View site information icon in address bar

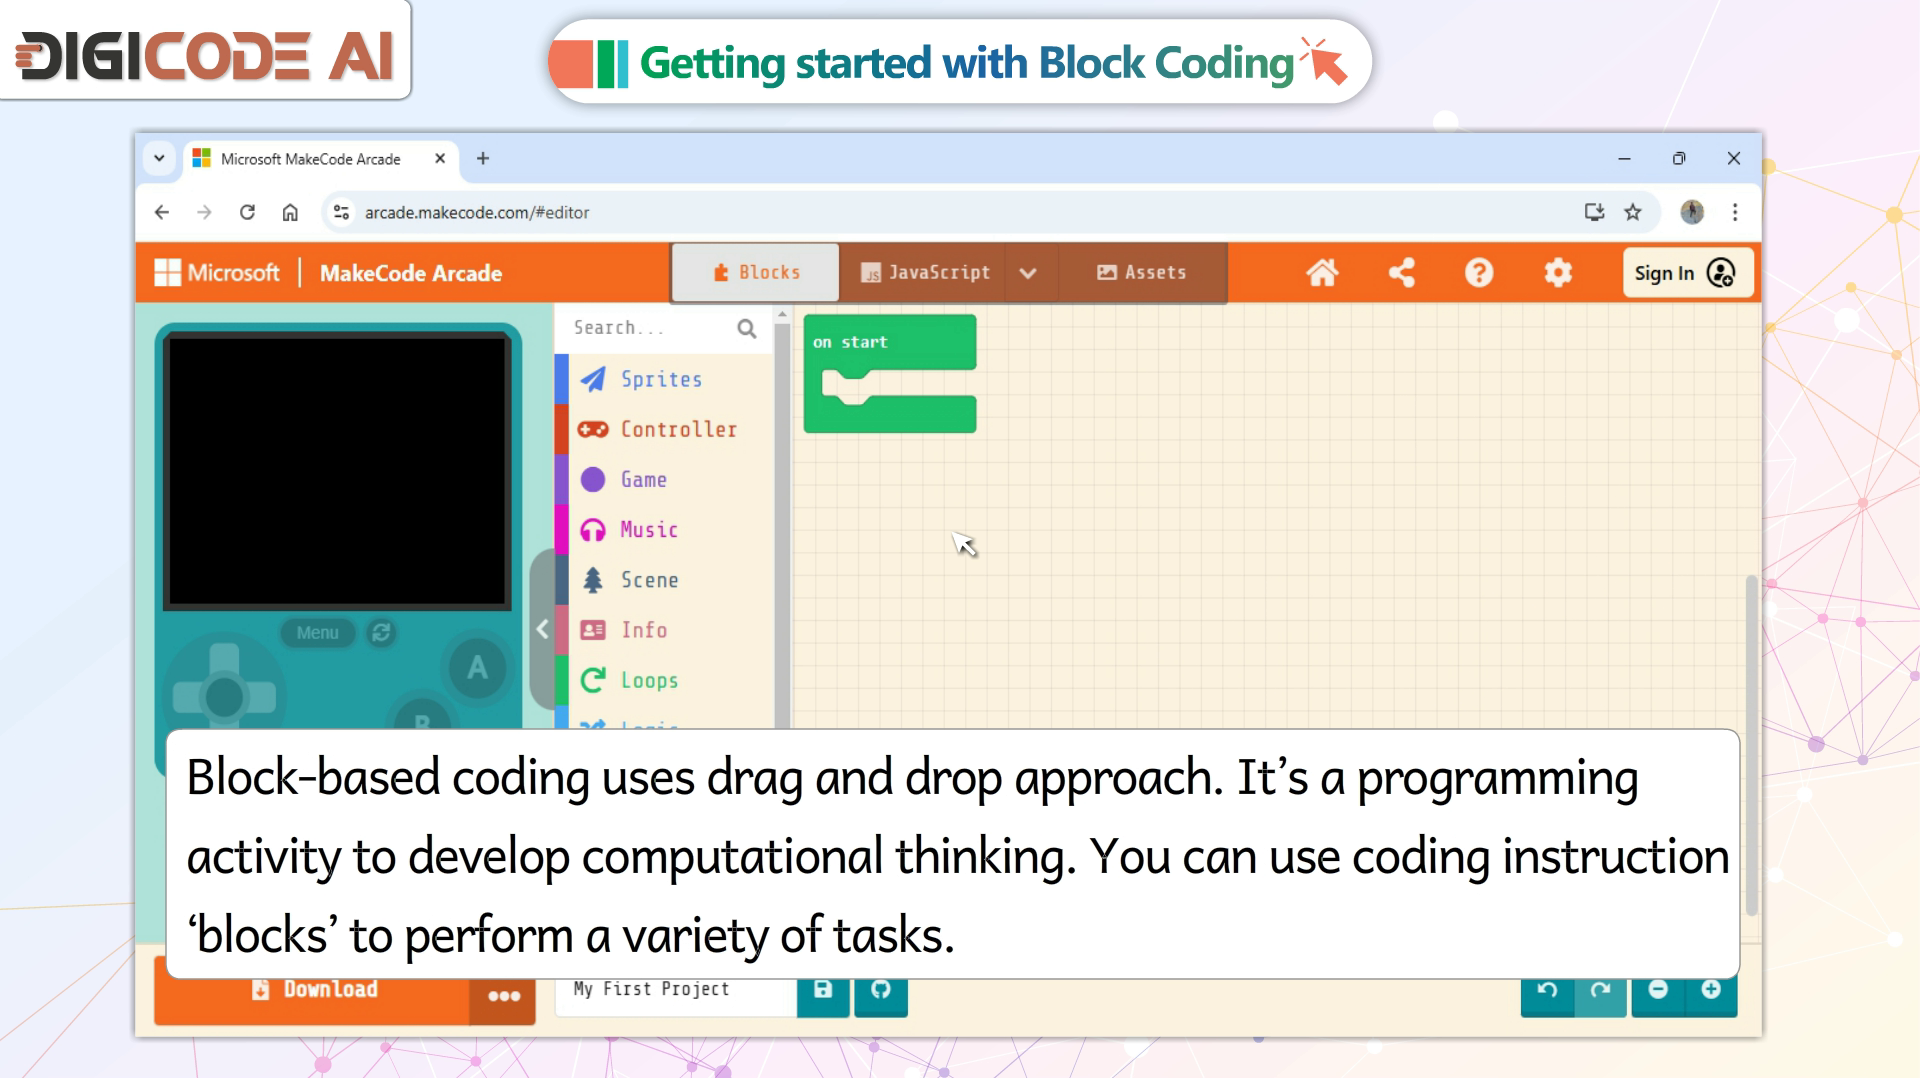click(x=342, y=212)
